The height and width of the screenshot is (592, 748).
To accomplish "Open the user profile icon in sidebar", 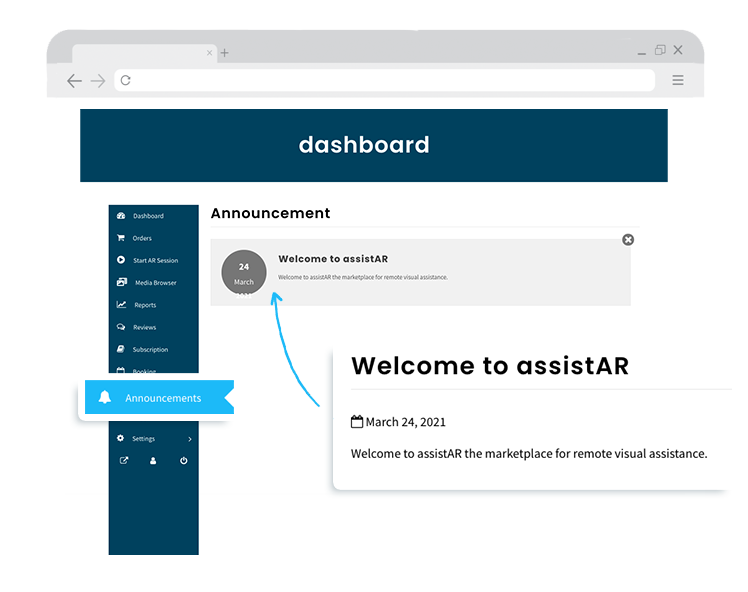I will pyautogui.click(x=153, y=460).
